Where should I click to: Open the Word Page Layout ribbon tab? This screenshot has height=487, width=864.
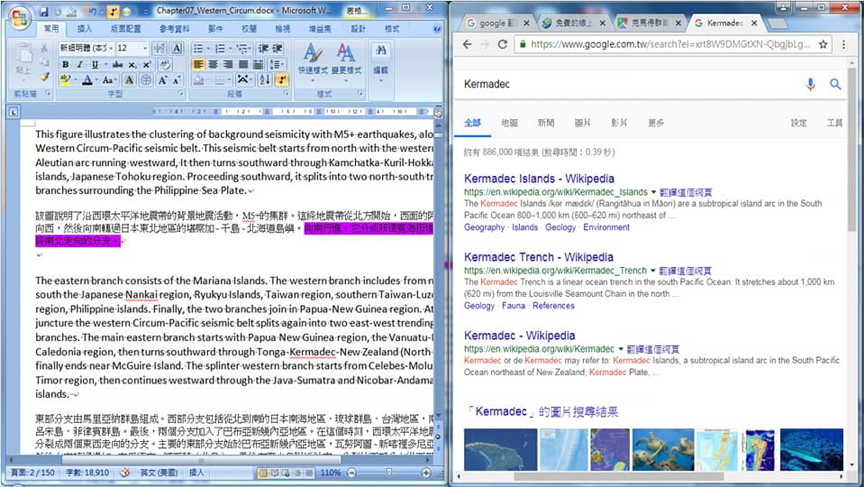[x=126, y=29]
